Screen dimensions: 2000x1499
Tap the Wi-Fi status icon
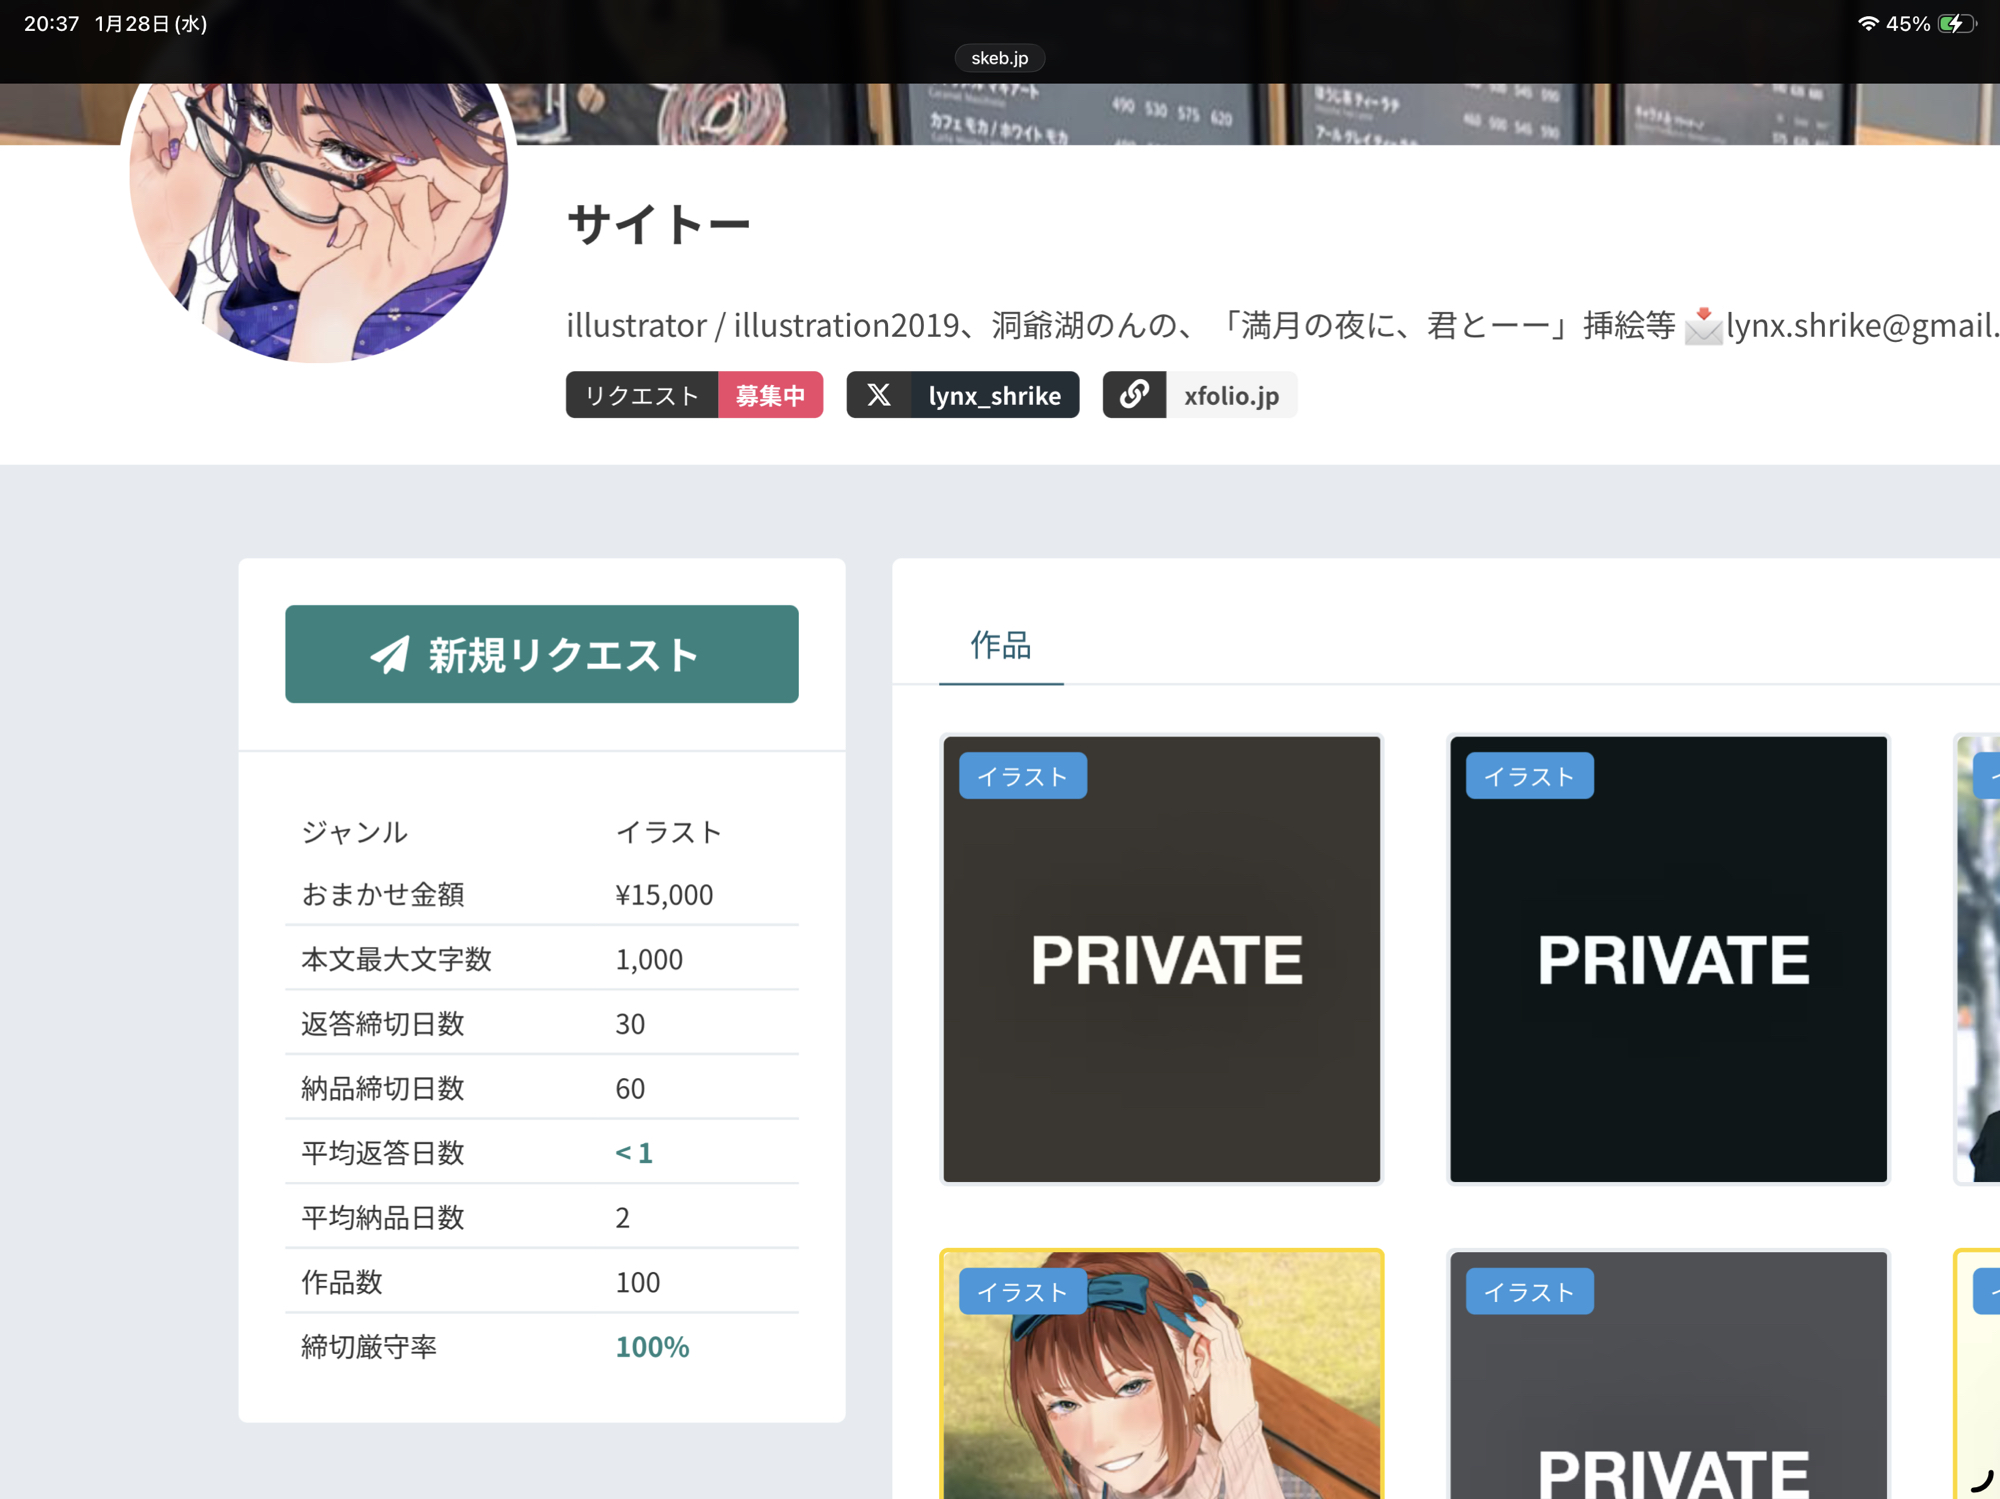tap(1866, 24)
